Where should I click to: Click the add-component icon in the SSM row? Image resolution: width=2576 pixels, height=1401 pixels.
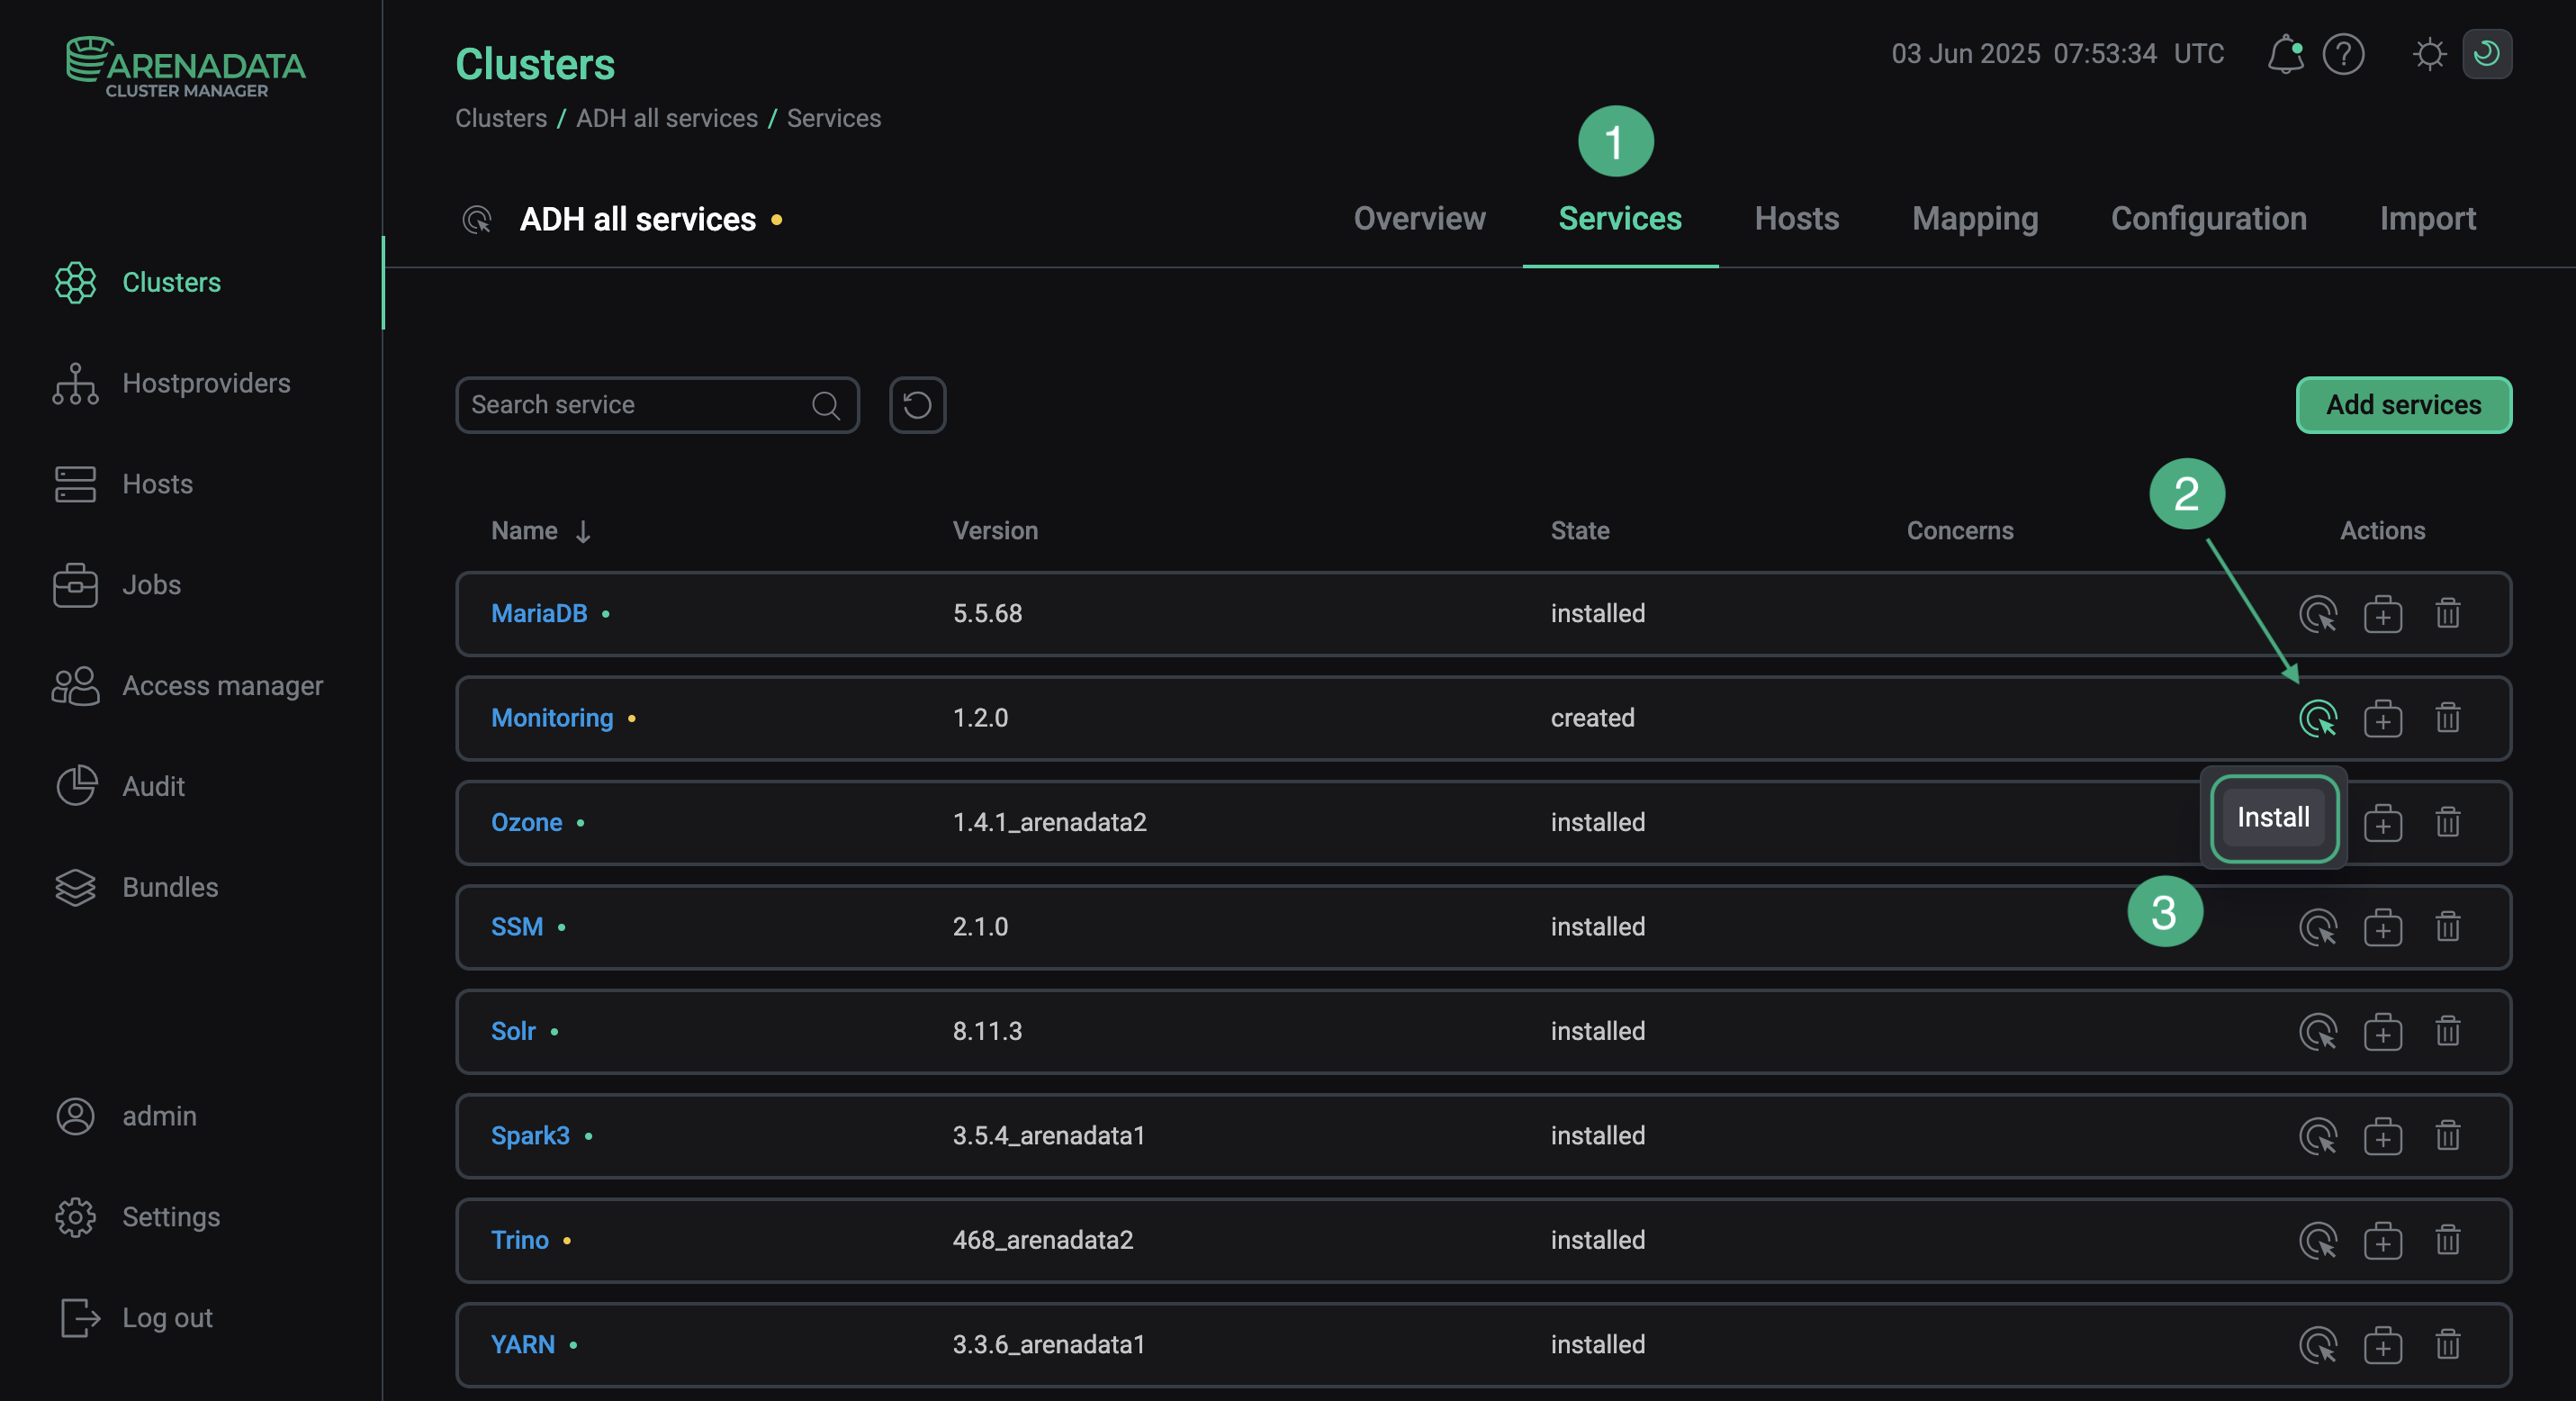[x=2383, y=927]
